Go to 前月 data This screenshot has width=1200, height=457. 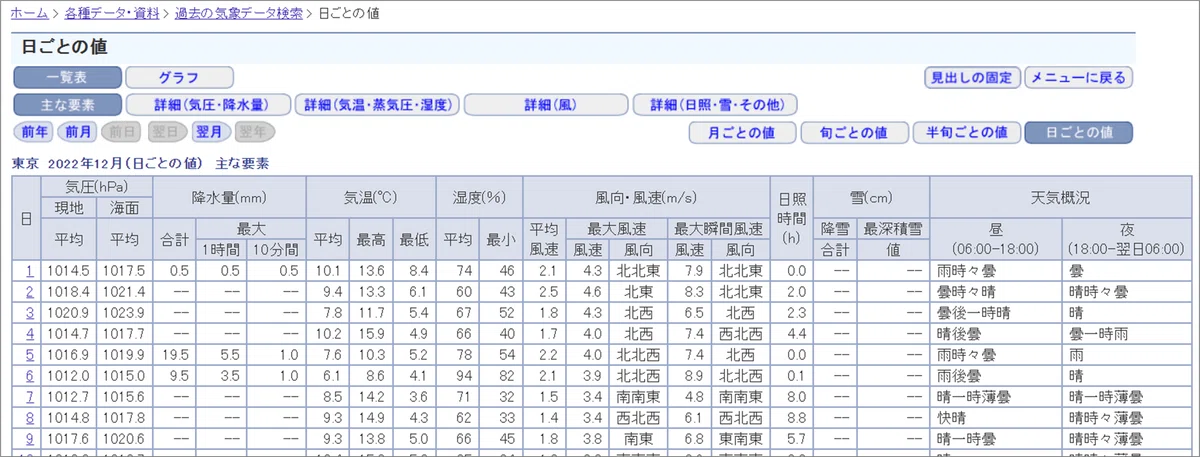pyautogui.click(x=79, y=131)
